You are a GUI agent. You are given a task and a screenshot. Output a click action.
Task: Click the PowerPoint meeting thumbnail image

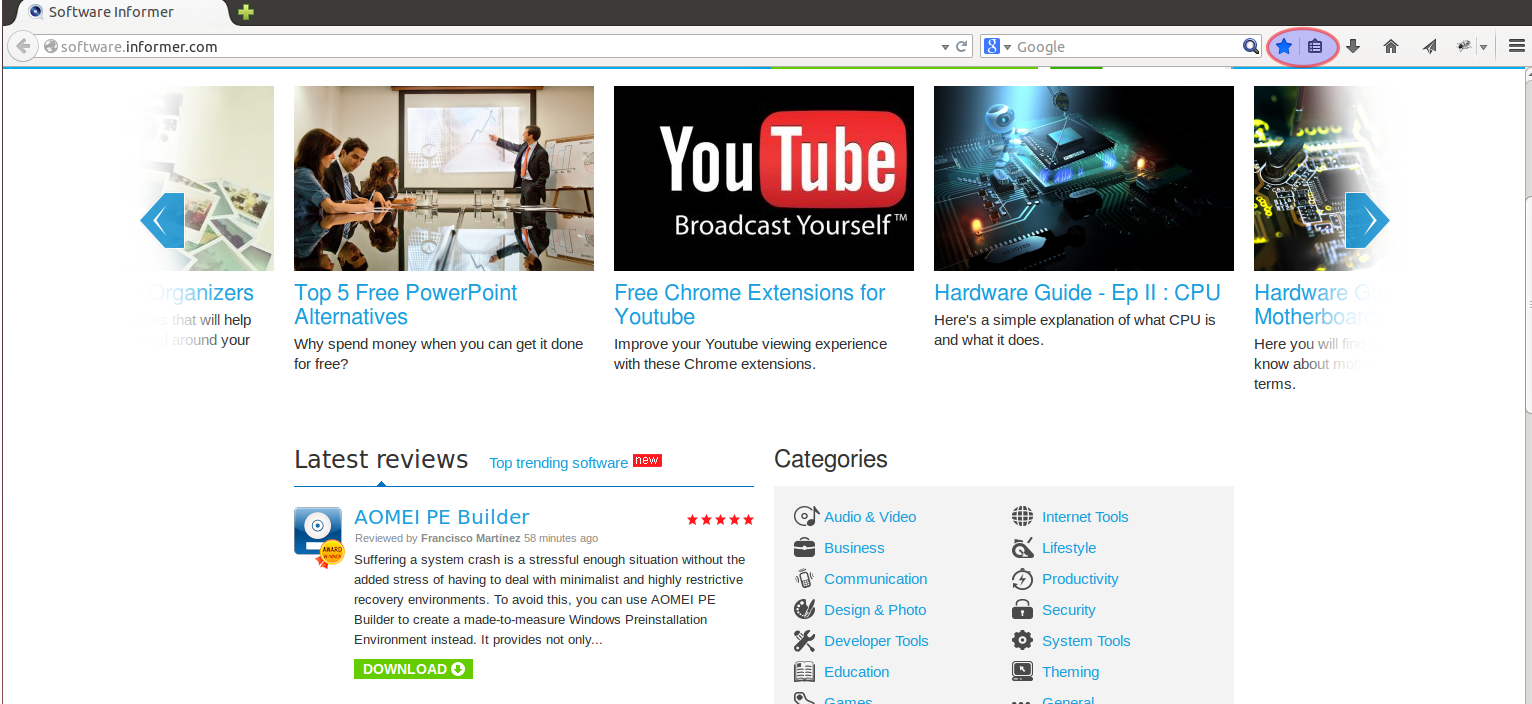(x=444, y=178)
